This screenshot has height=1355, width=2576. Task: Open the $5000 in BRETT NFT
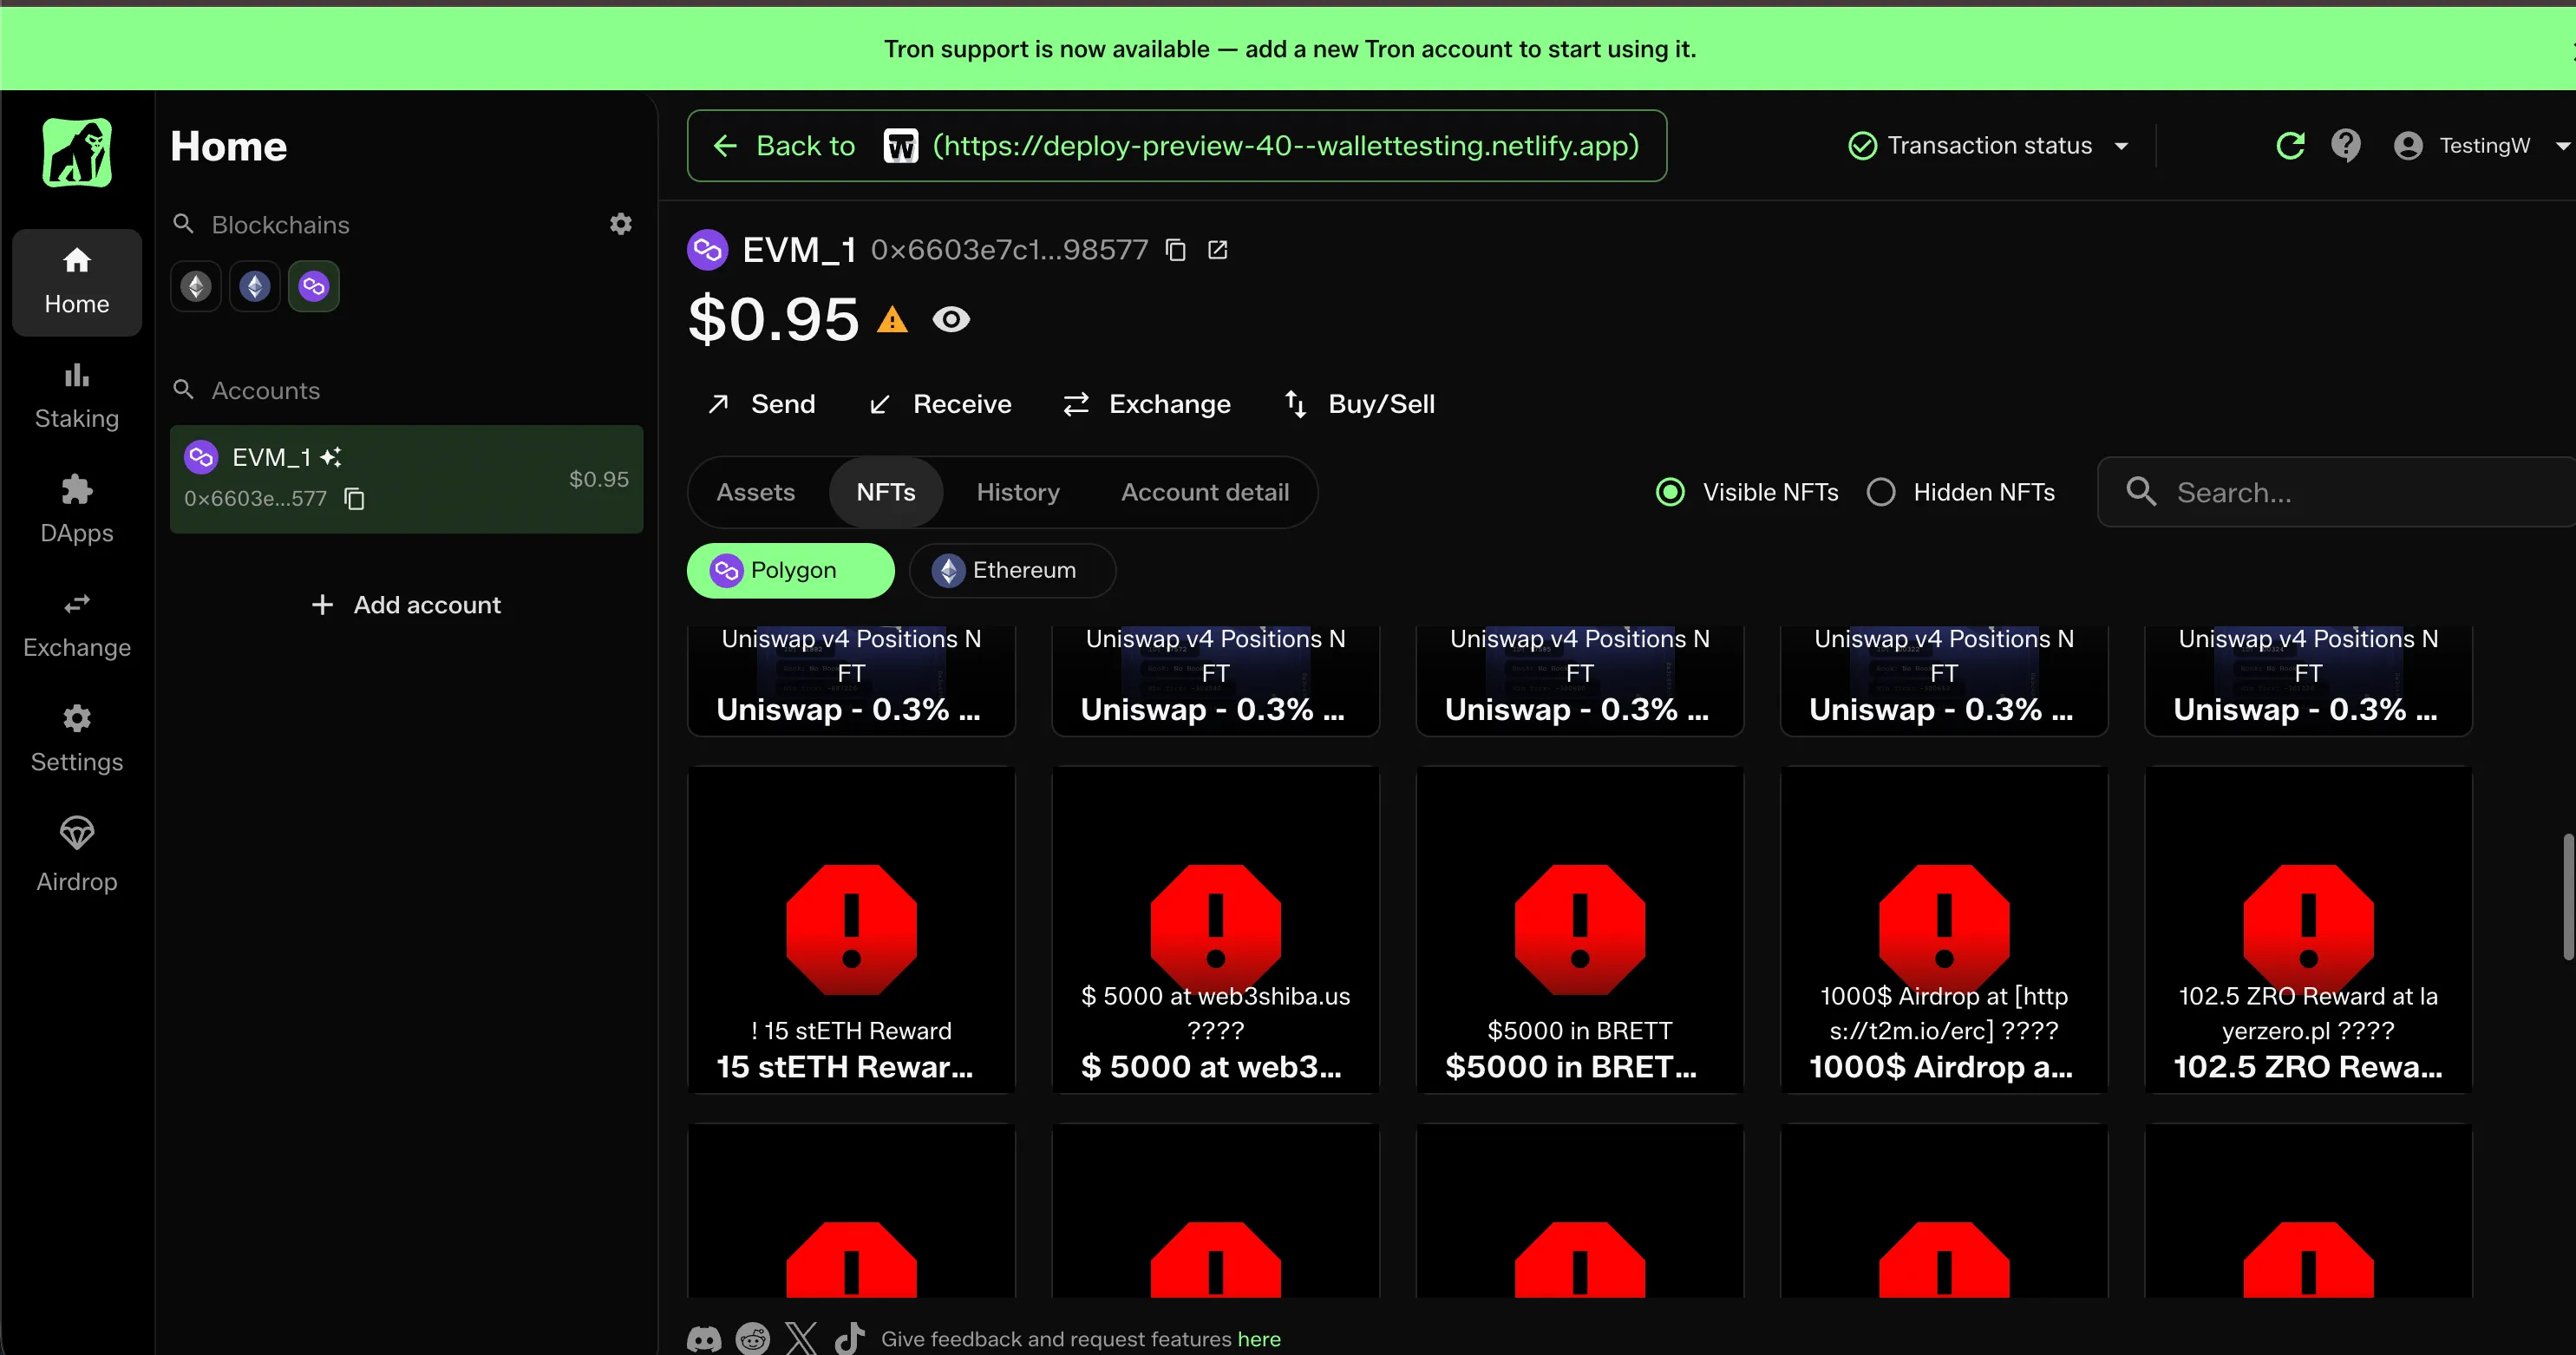pos(1580,930)
